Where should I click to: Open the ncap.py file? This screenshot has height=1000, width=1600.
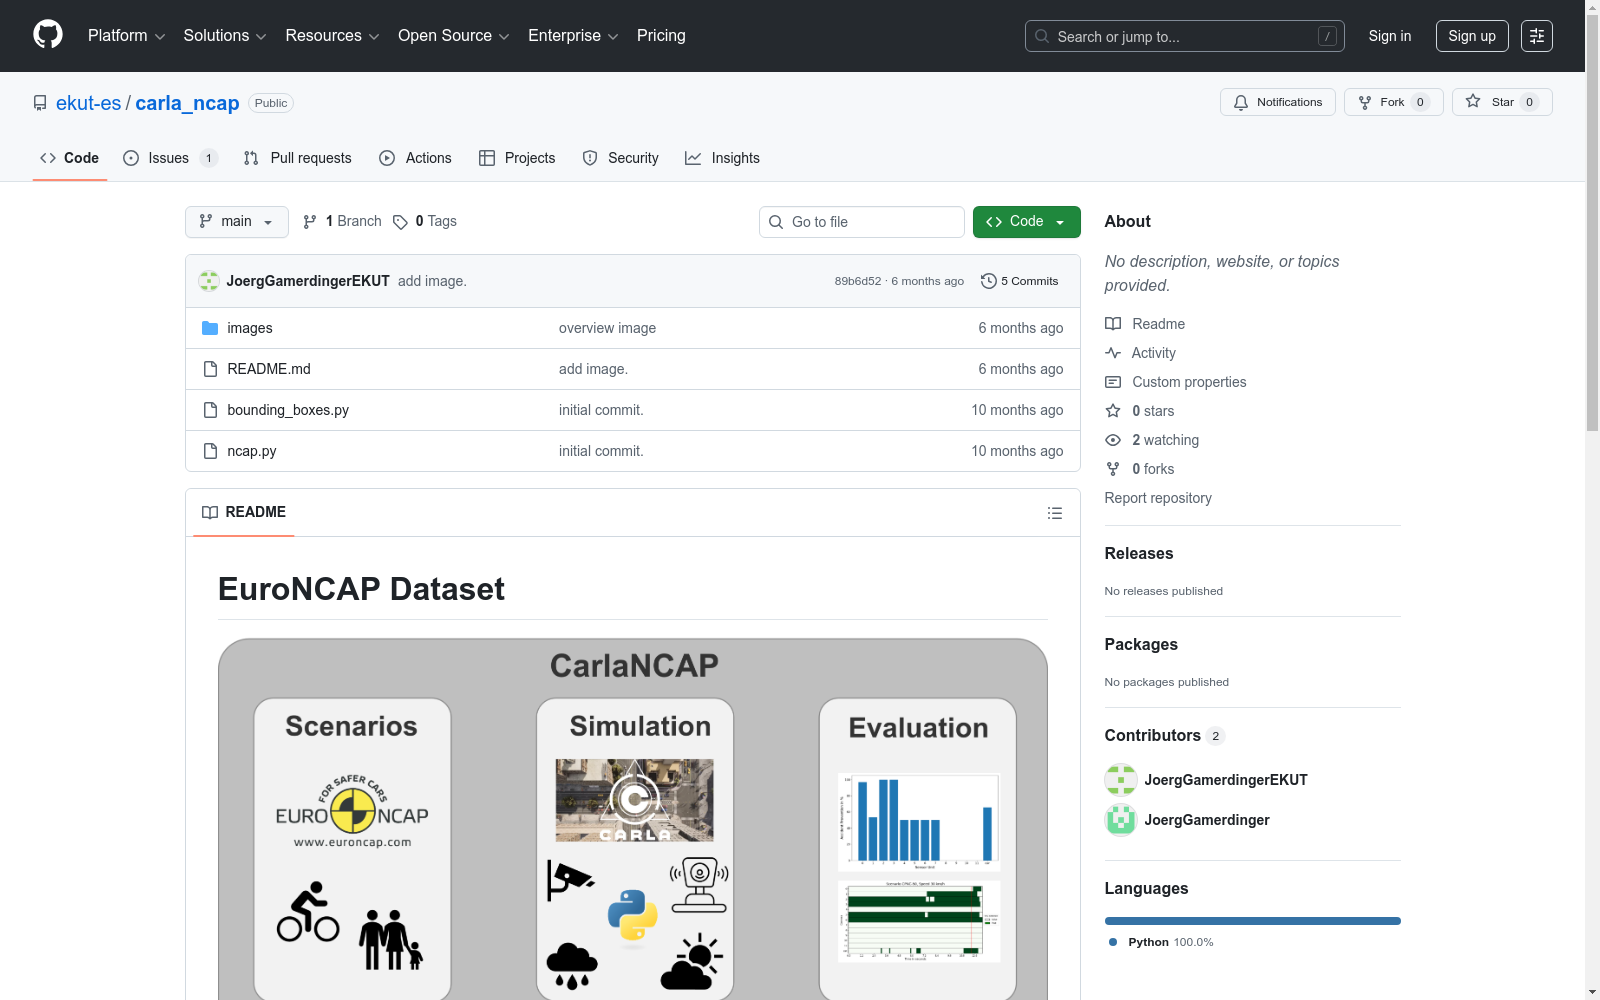pos(252,451)
